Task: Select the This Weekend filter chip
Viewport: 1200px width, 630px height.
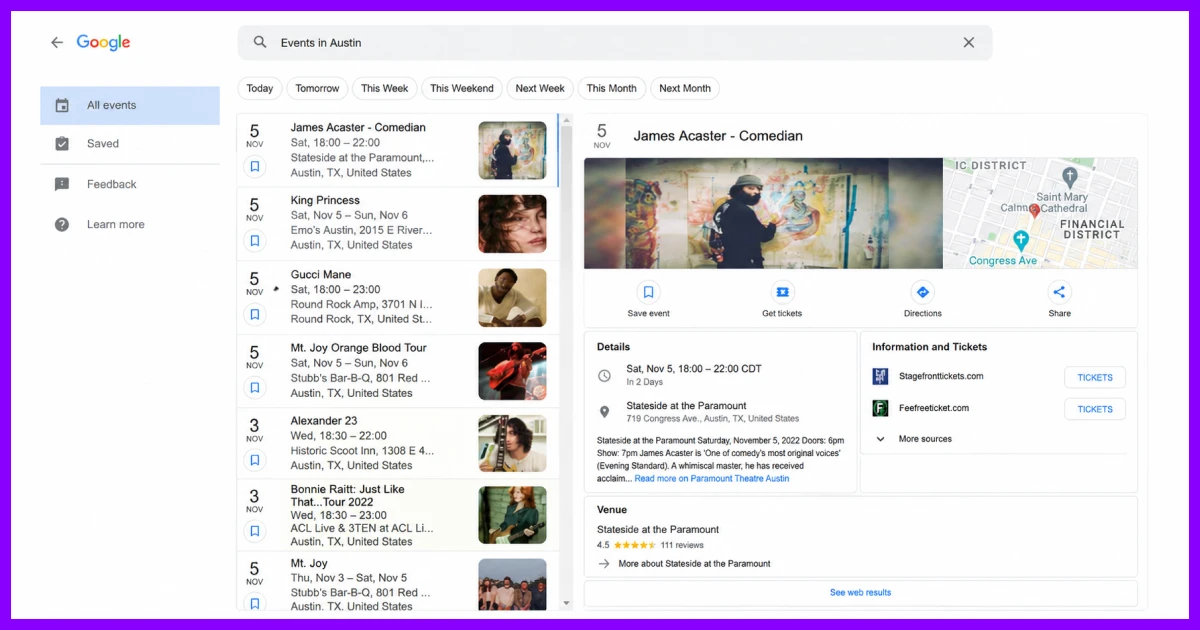Action: [462, 88]
